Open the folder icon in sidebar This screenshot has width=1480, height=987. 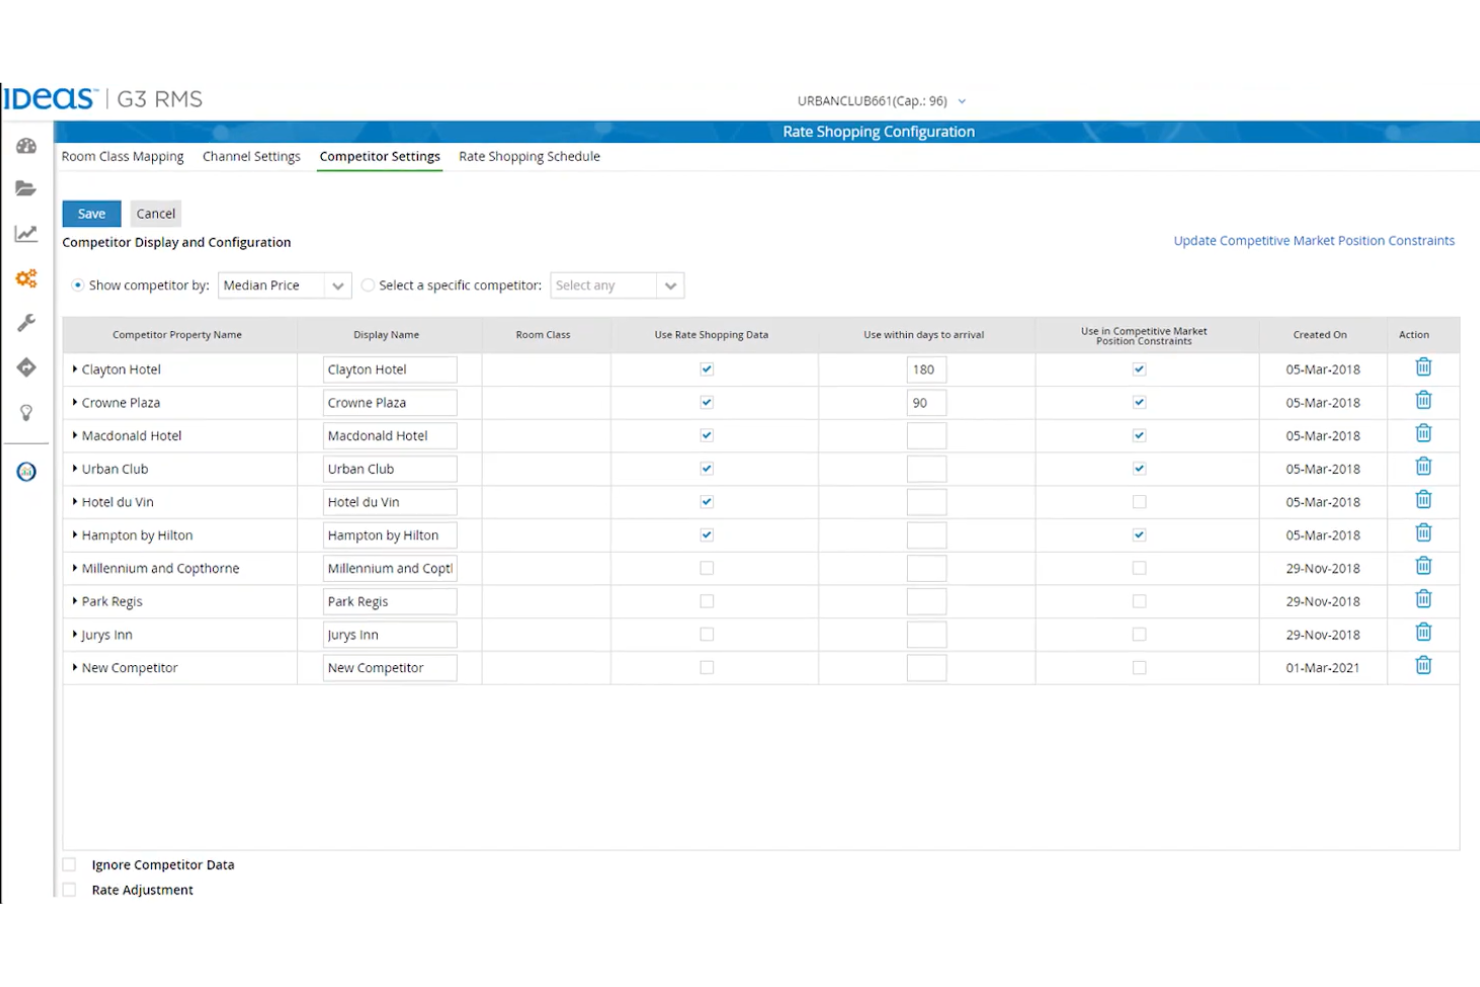click(x=26, y=189)
